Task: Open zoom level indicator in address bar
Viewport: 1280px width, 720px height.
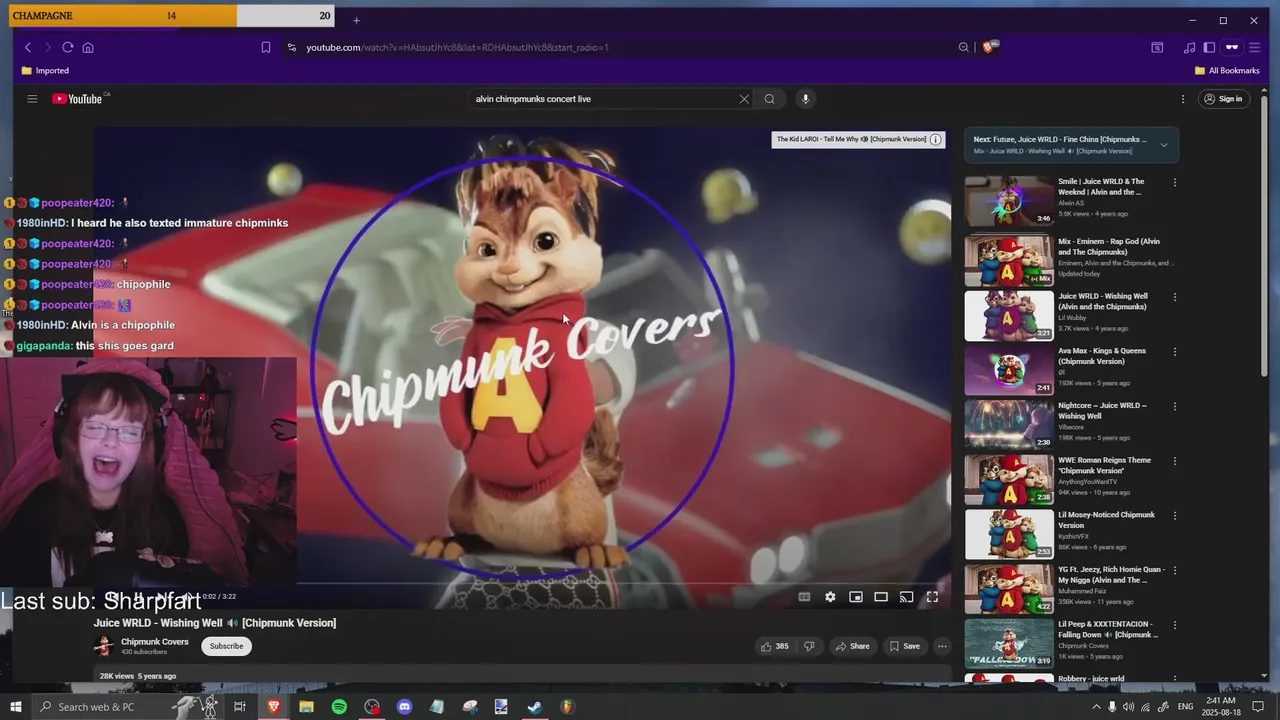Action: coord(964,47)
